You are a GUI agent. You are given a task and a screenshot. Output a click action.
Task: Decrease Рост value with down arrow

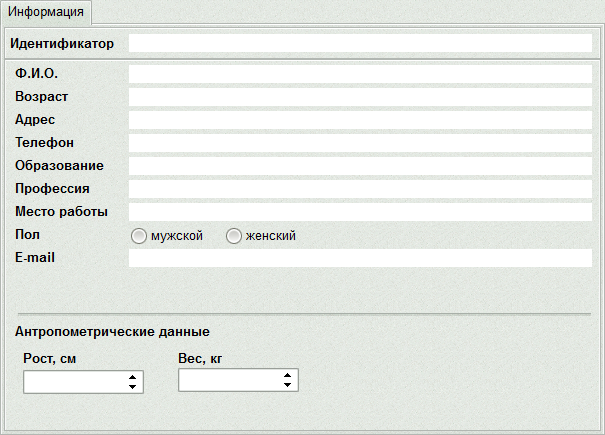[x=132, y=387]
